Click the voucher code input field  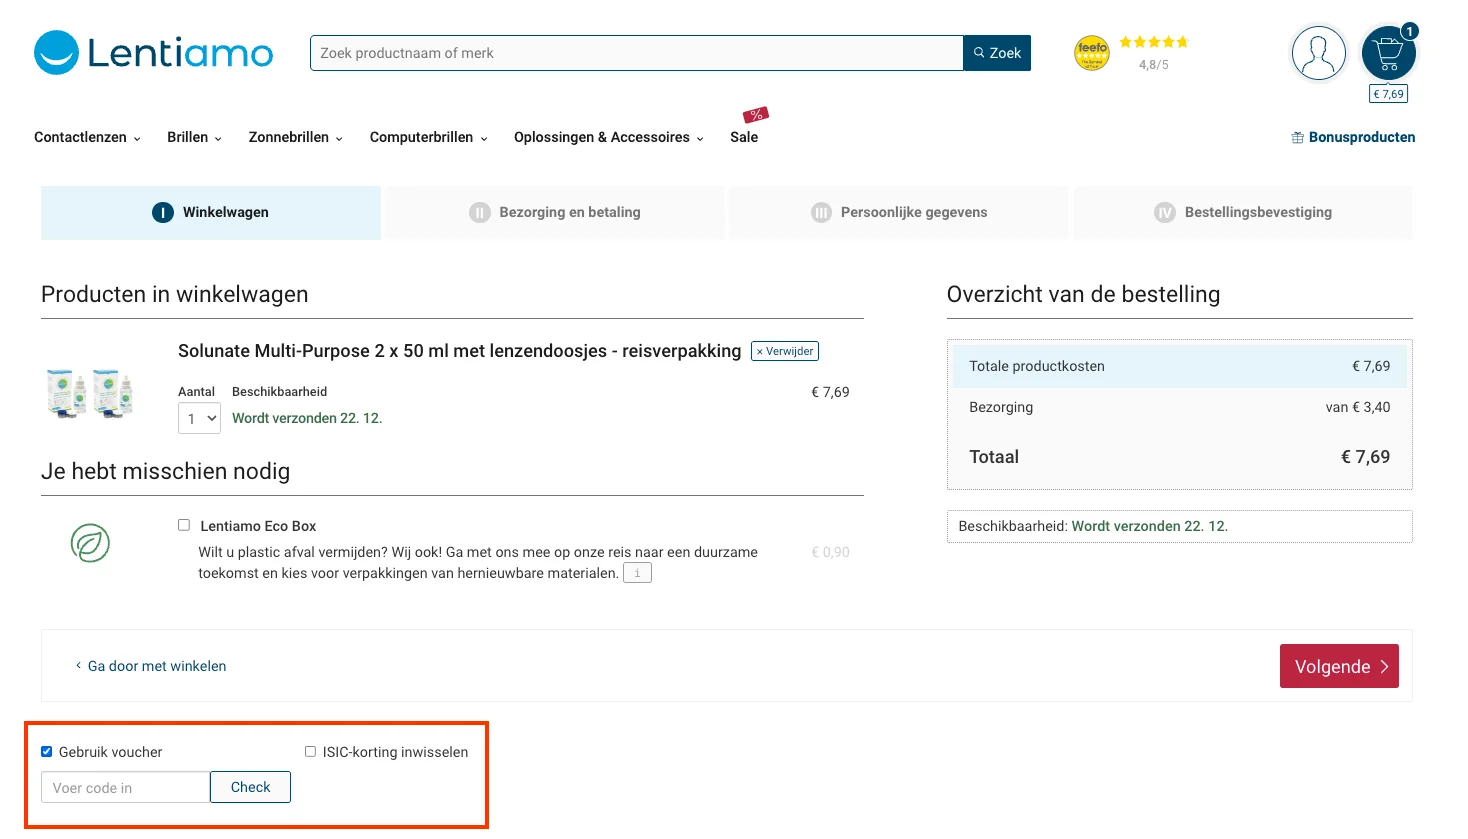124,787
